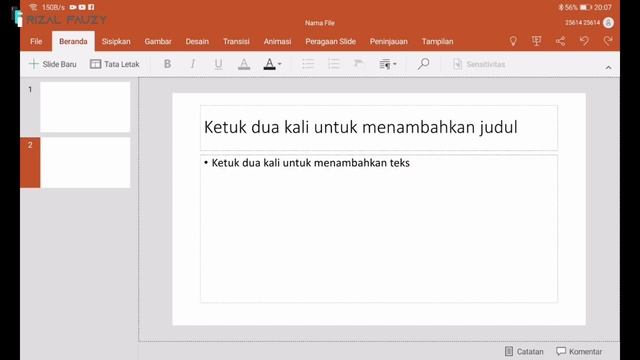Screen dimensions: 640x360
Task: Open the Gambar tab
Action: coord(158,42)
